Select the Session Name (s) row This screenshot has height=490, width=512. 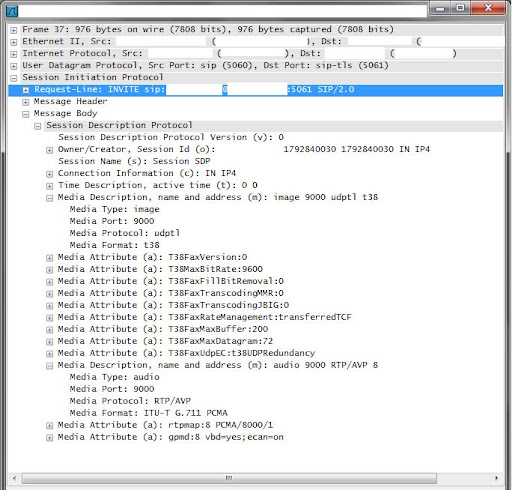pos(134,161)
